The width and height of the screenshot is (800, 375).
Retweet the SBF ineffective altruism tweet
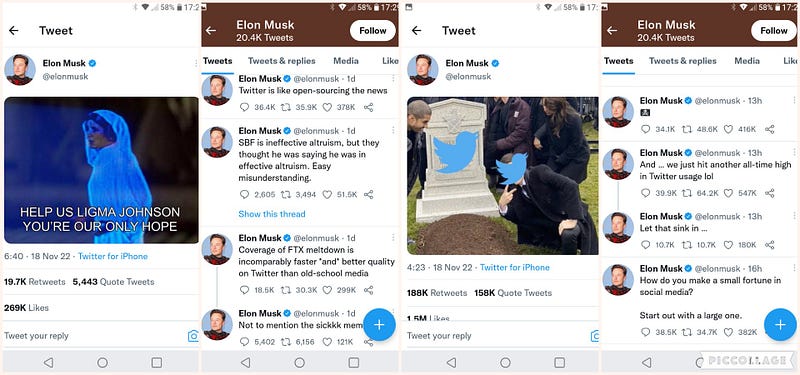(x=286, y=194)
